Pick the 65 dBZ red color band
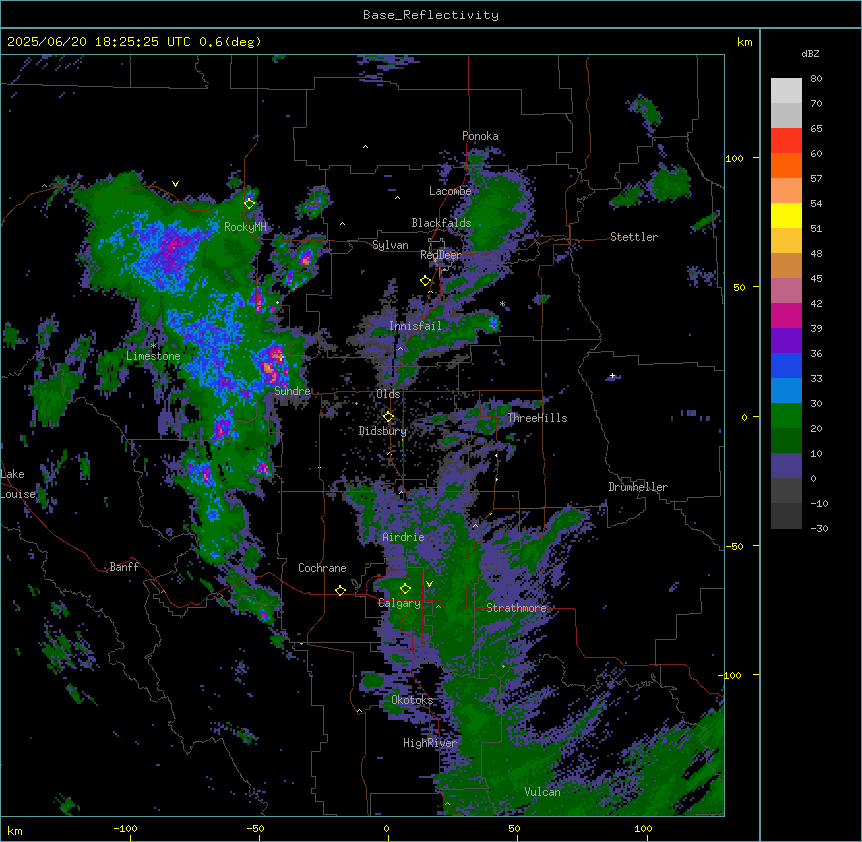The image size is (862, 842). (x=786, y=141)
